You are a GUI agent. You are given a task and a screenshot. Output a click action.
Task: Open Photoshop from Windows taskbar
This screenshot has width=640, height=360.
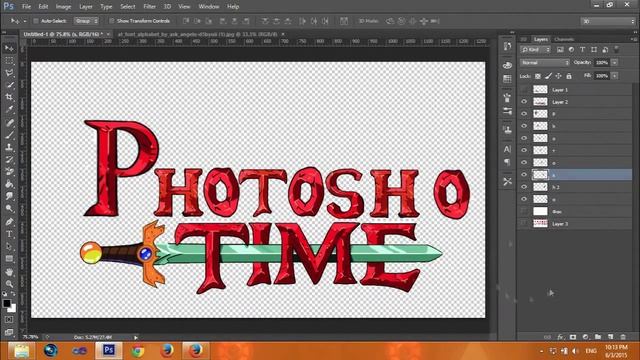pyautogui.click(x=109, y=351)
